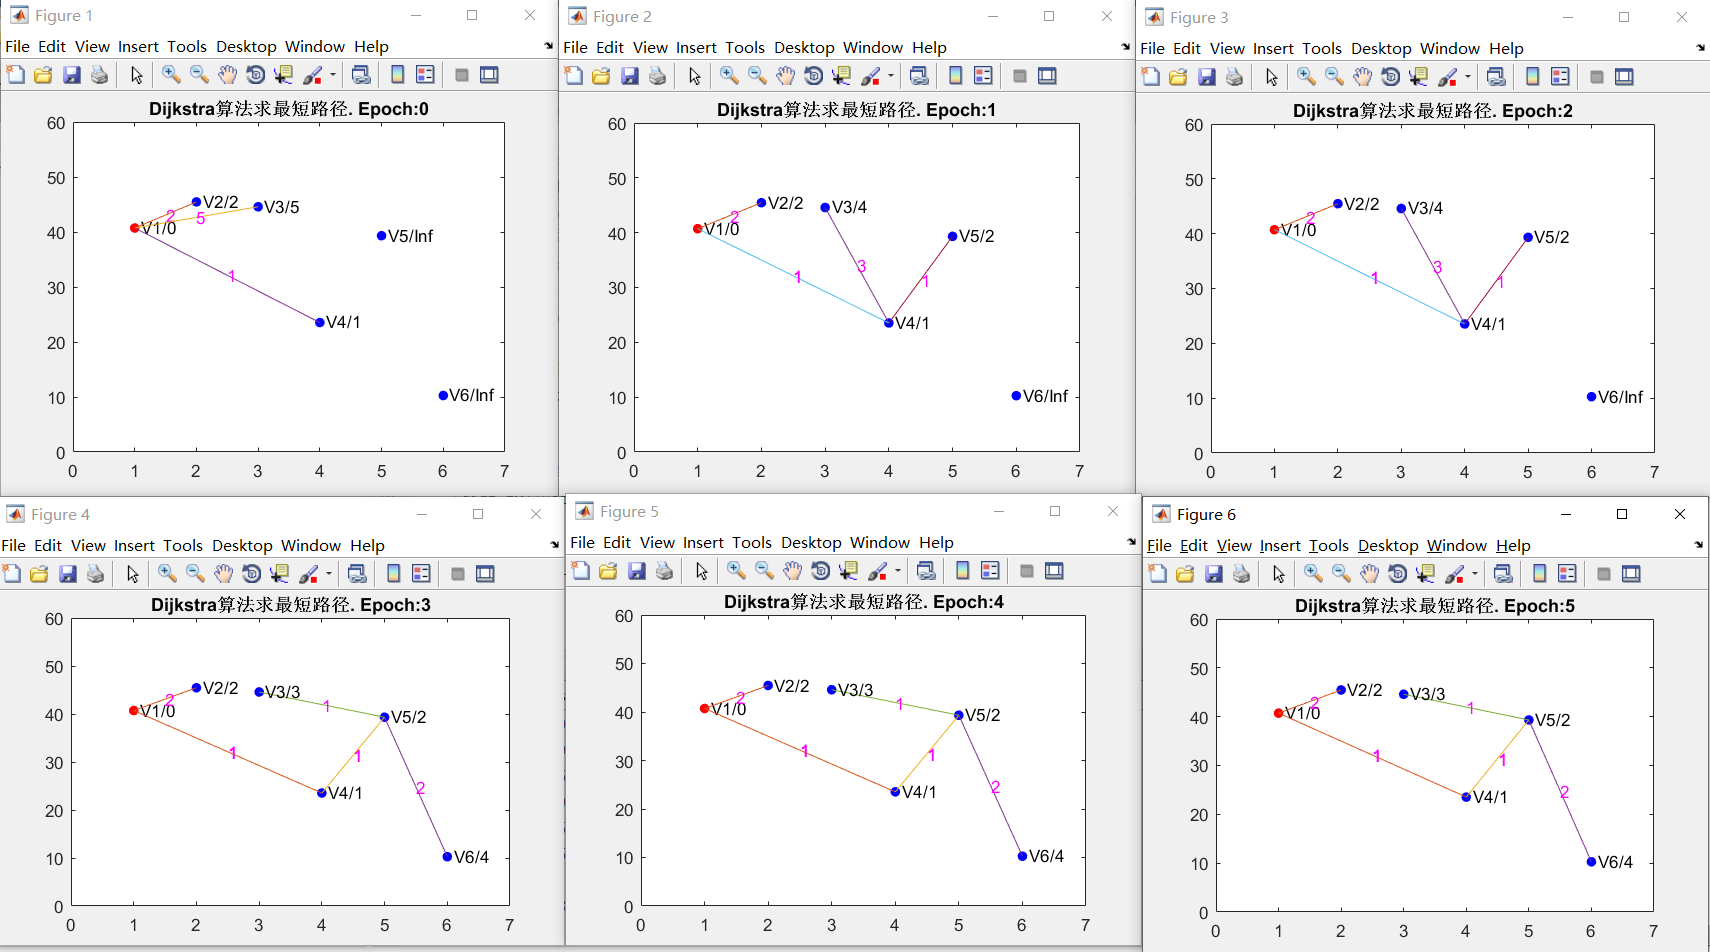Open Insert menu in Figure 2
The height and width of the screenshot is (952, 1710).
click(696, 47)
